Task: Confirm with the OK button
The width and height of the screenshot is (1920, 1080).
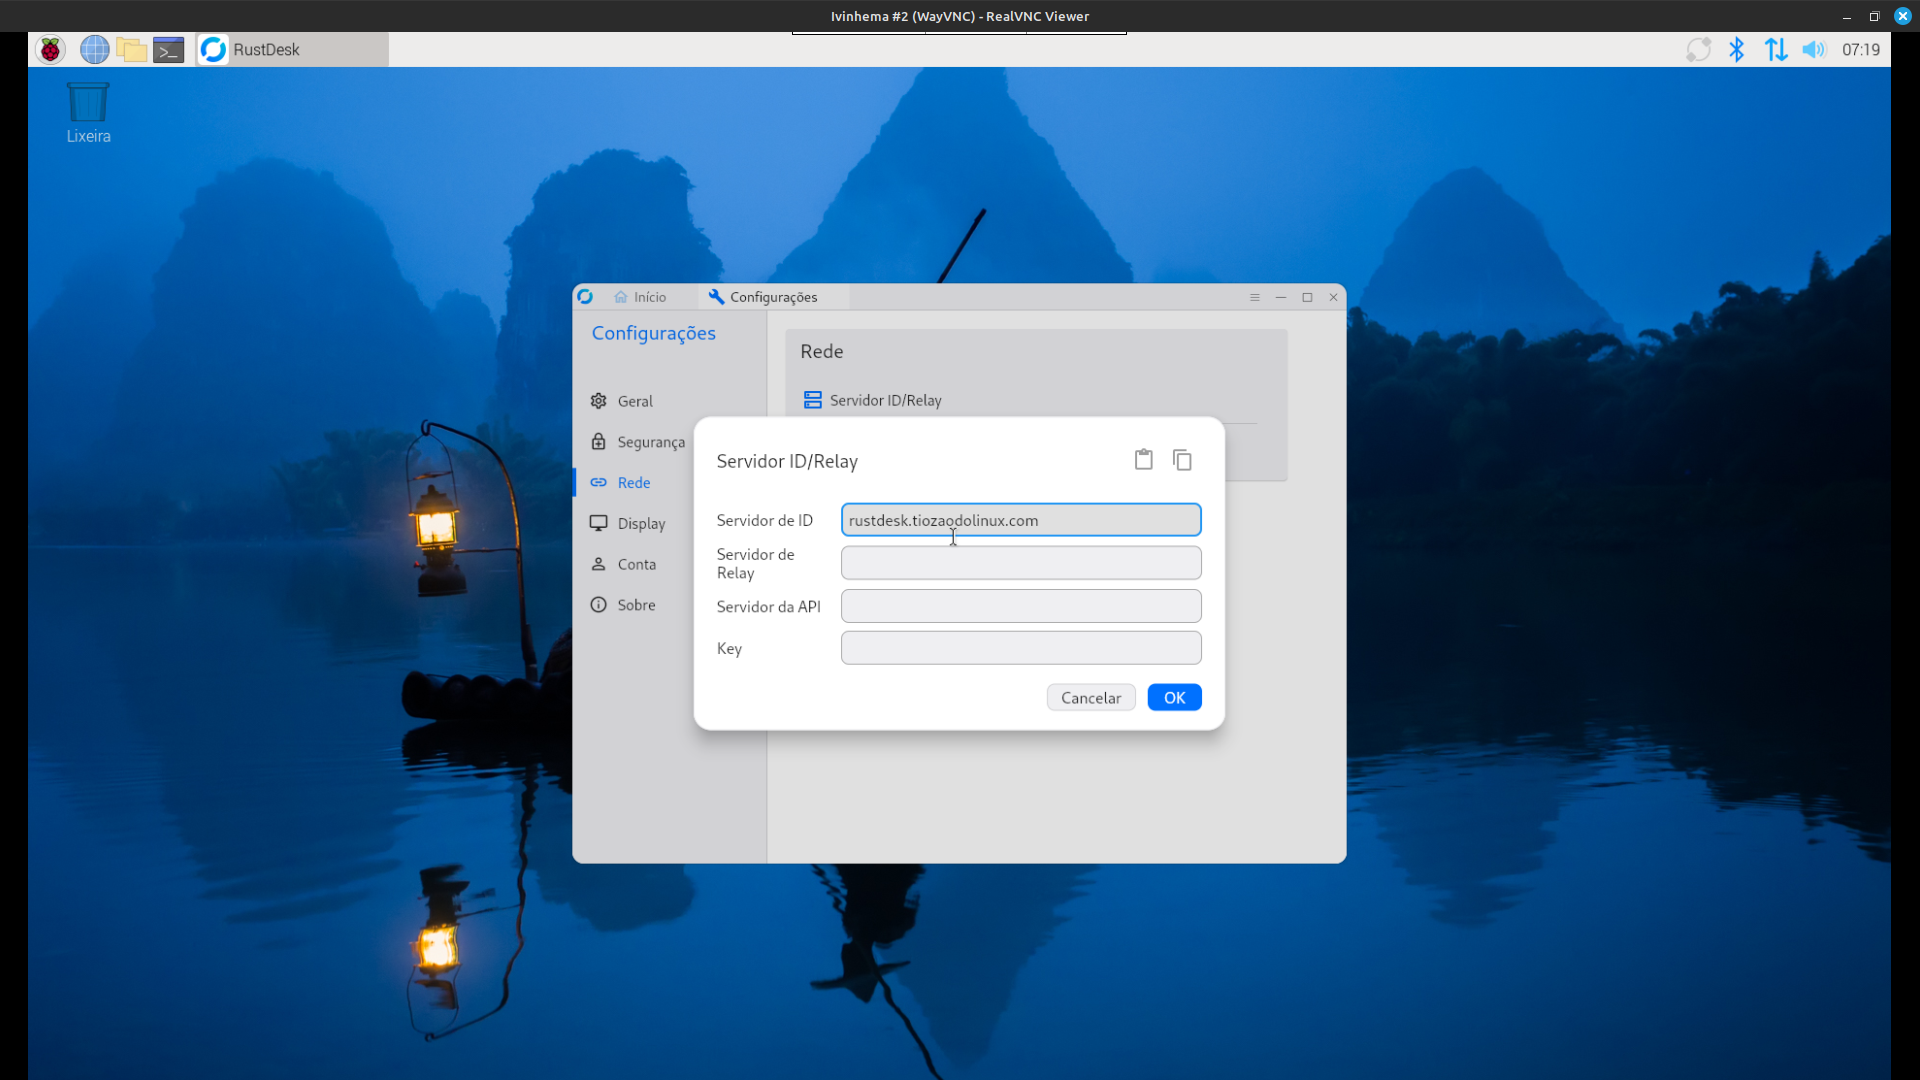Action: (1174, 698)
